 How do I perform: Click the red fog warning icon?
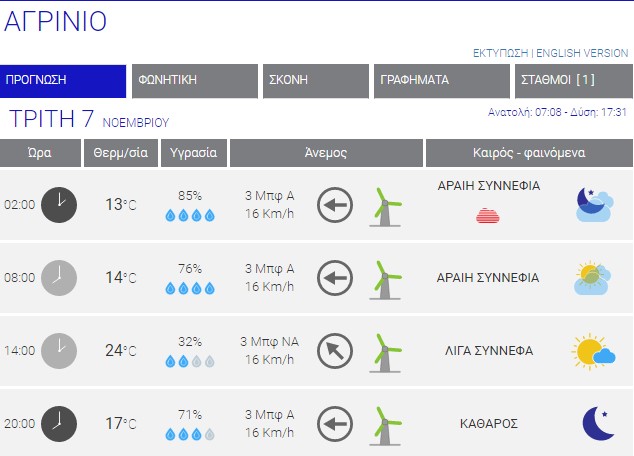click(x=488, y=215)
